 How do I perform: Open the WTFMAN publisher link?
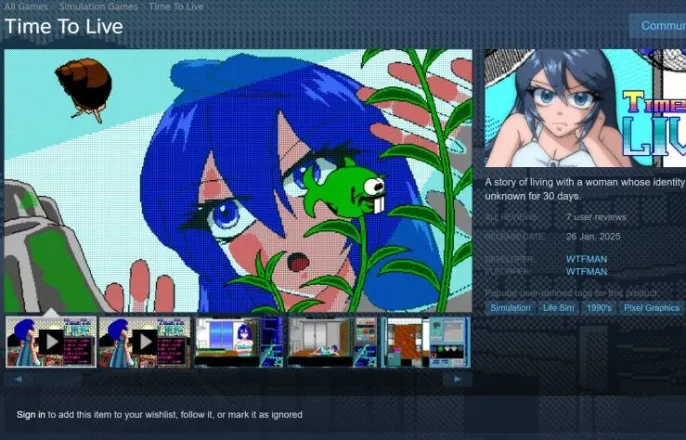coord(586,272)
